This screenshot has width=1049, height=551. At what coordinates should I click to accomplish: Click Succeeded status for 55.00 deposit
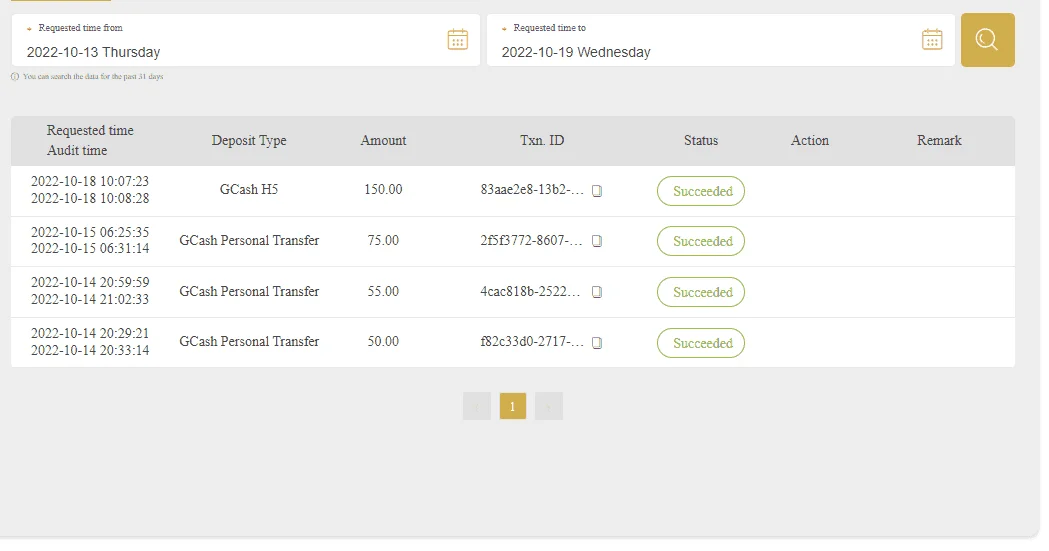[x=700, y=292]
